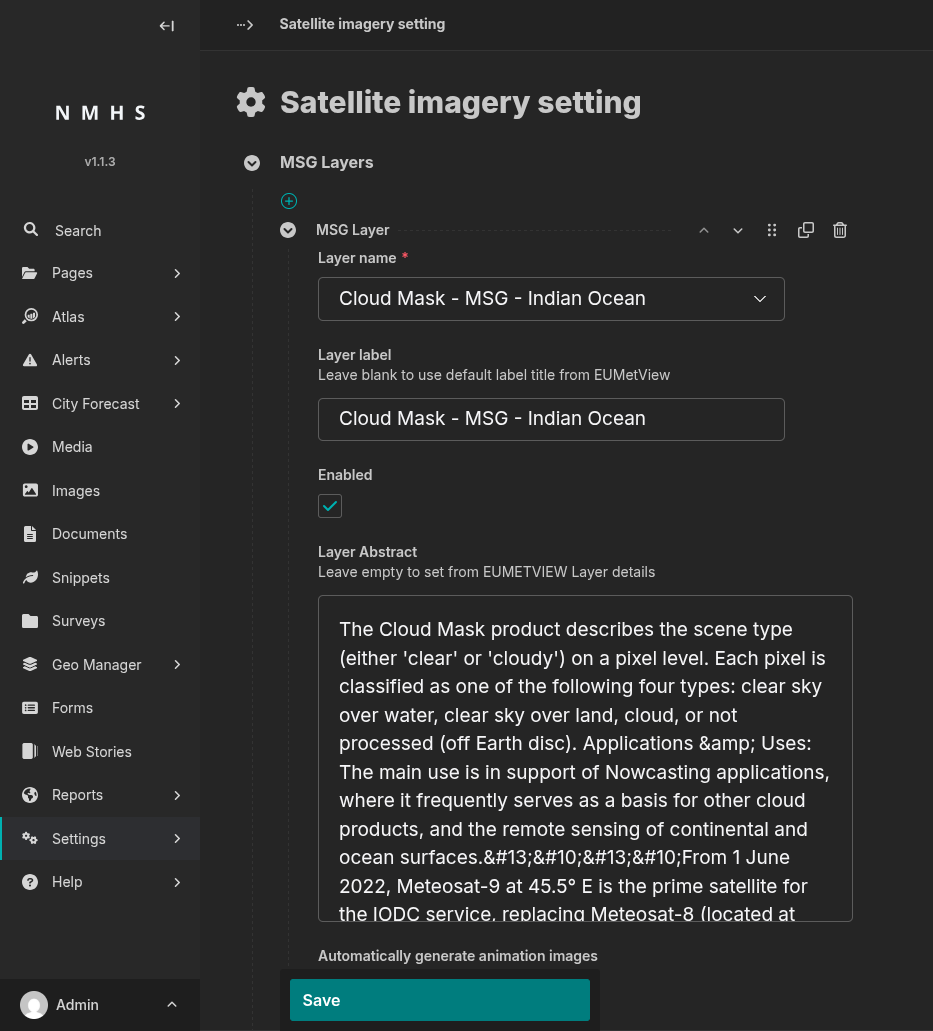Expand the City Forecast submenu chevron
The image size is (933, 1031).
pos(177,403)
